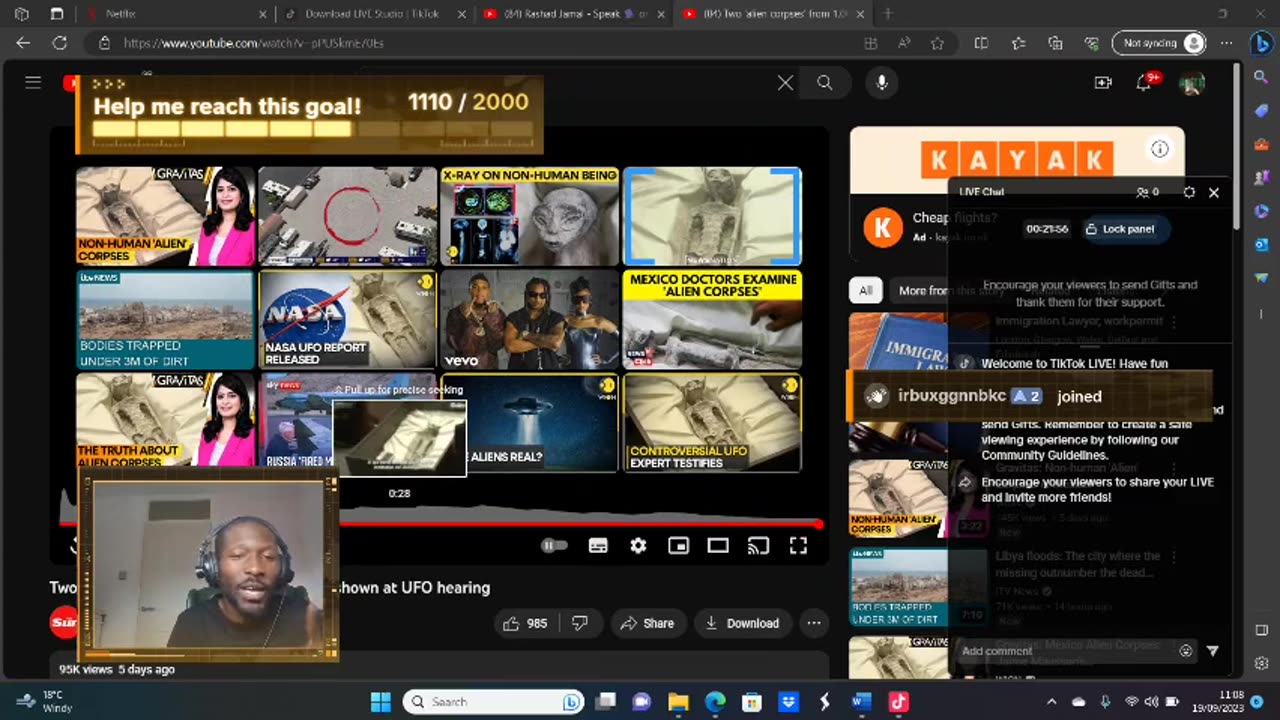Click the Lock panel button
Image resolution: width=1280 pixels, height=720 pixels.
[1119, 229]
